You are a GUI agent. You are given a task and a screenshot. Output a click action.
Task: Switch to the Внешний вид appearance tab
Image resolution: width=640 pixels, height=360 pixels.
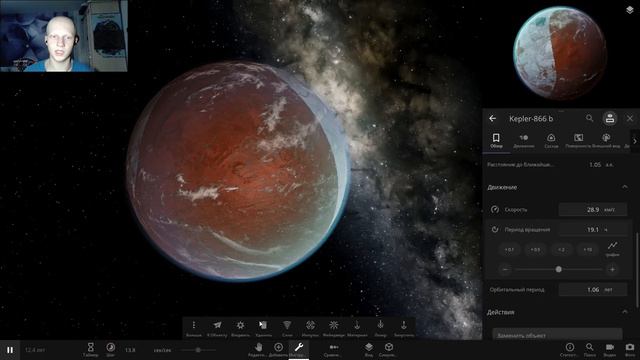point(606,140)
